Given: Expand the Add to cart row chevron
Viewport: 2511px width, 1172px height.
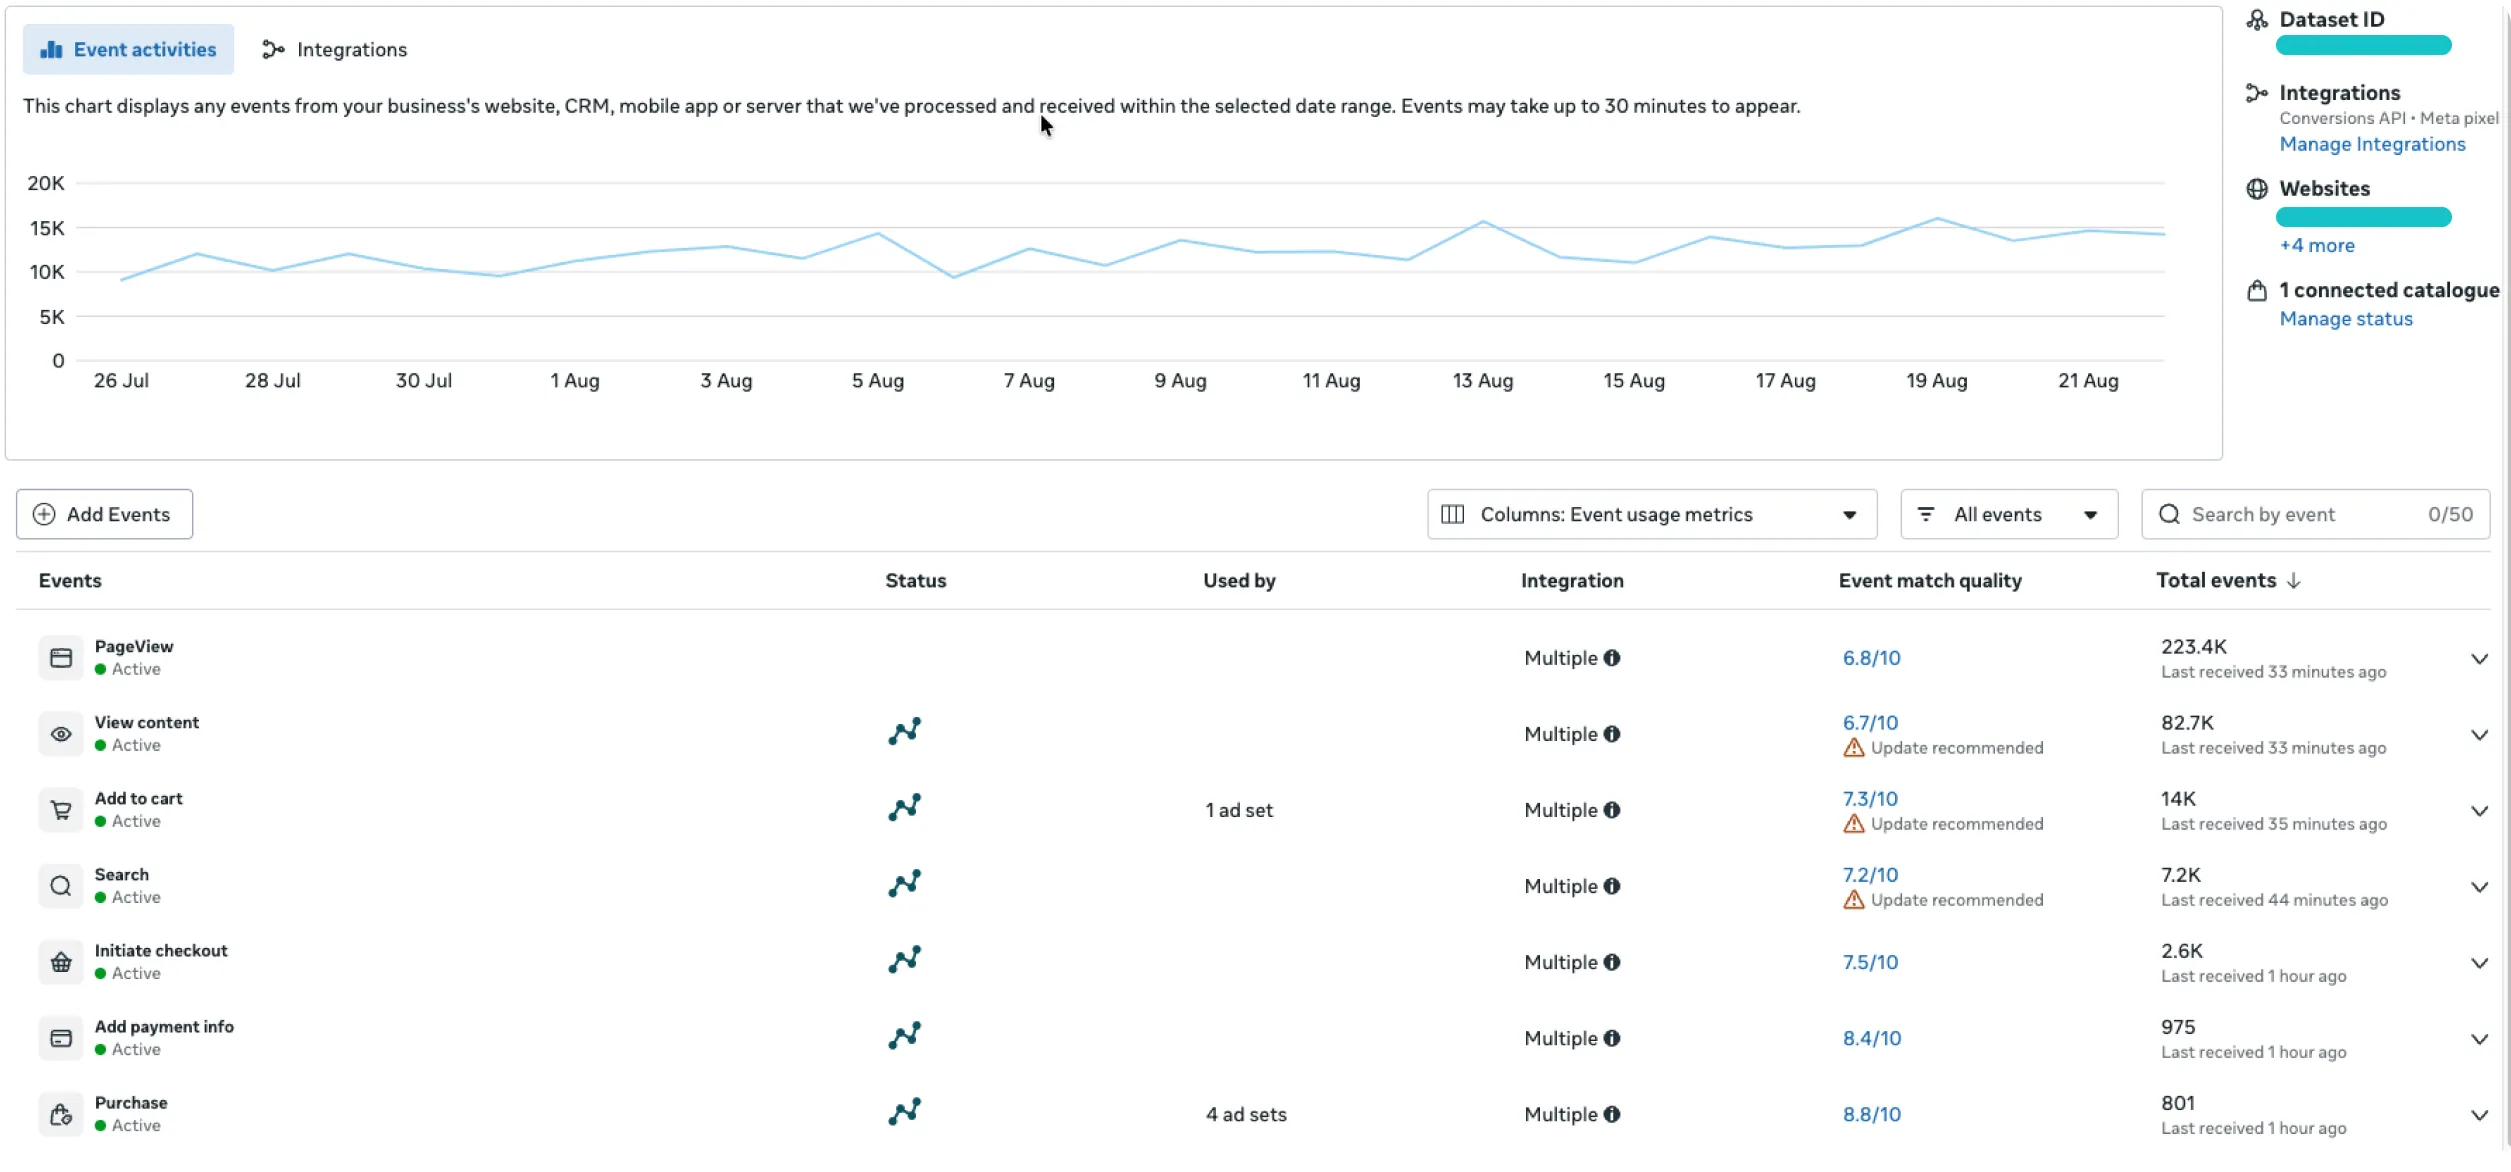Looking at the screenshot, I should pyautogui.click(x=2480, y=811).
